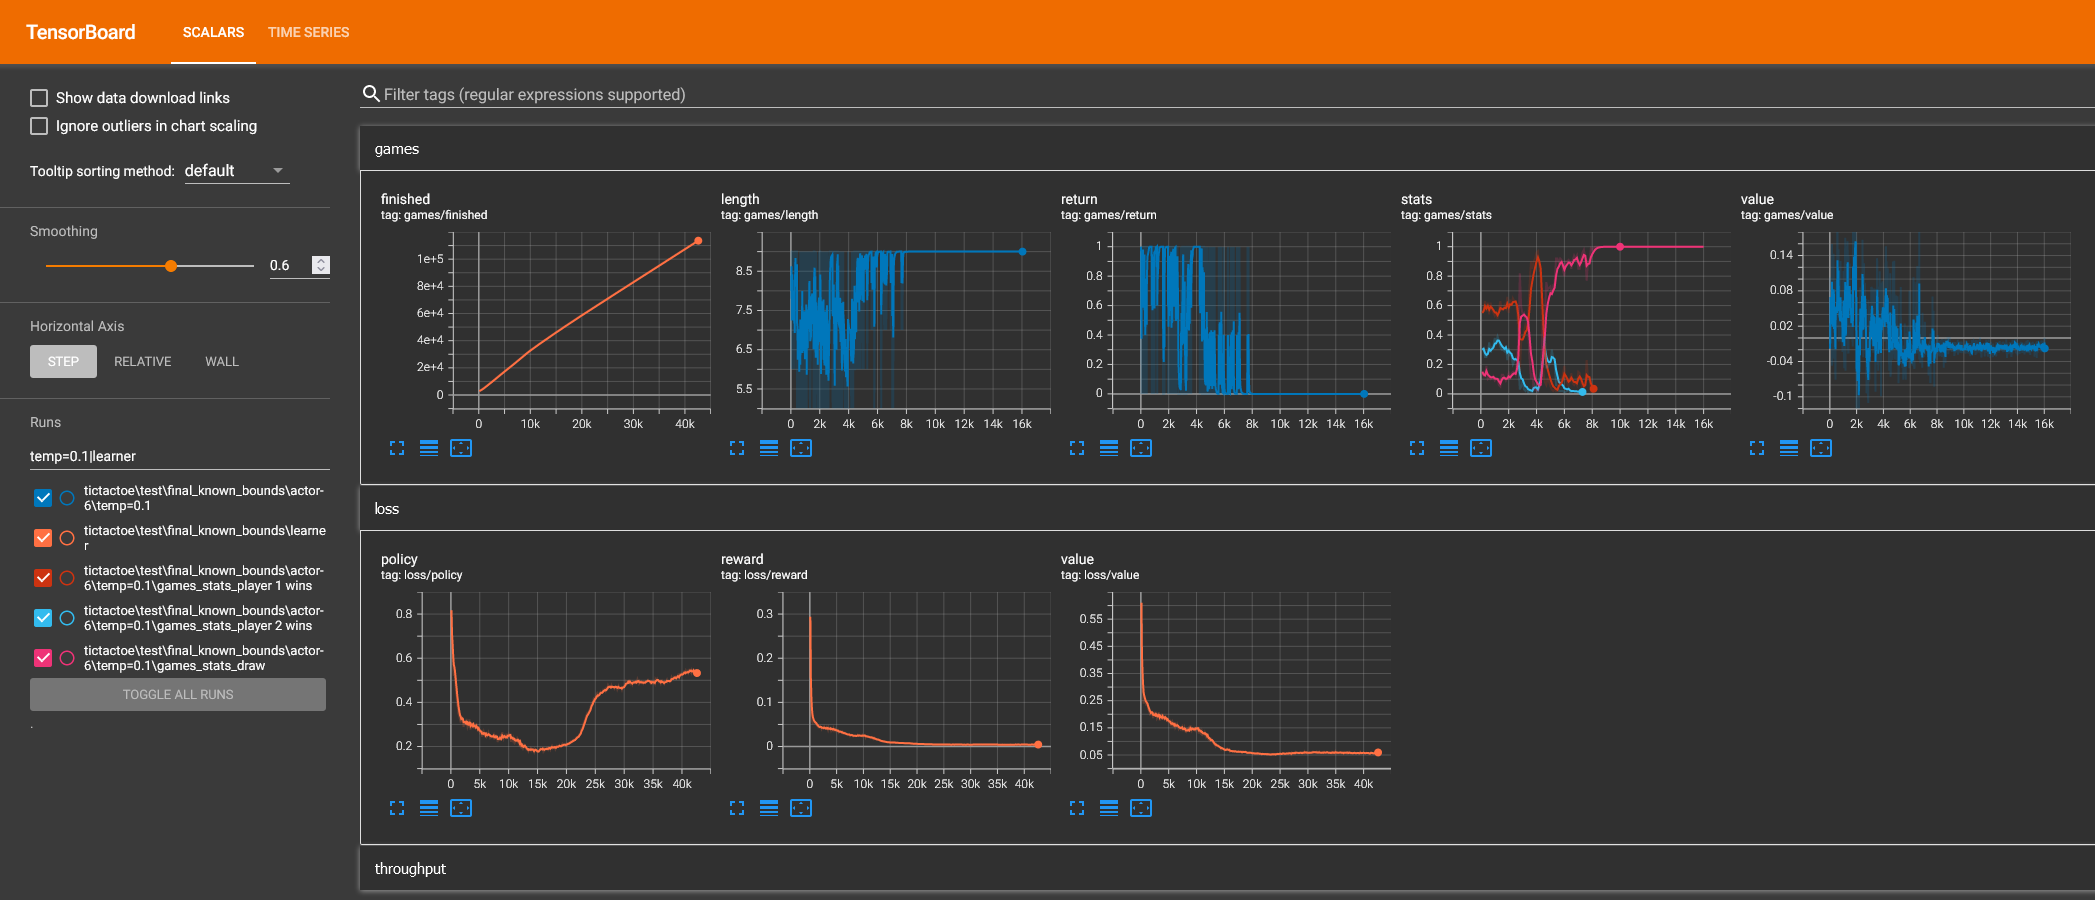Expand the length chart to full size

tap(737, 448)
